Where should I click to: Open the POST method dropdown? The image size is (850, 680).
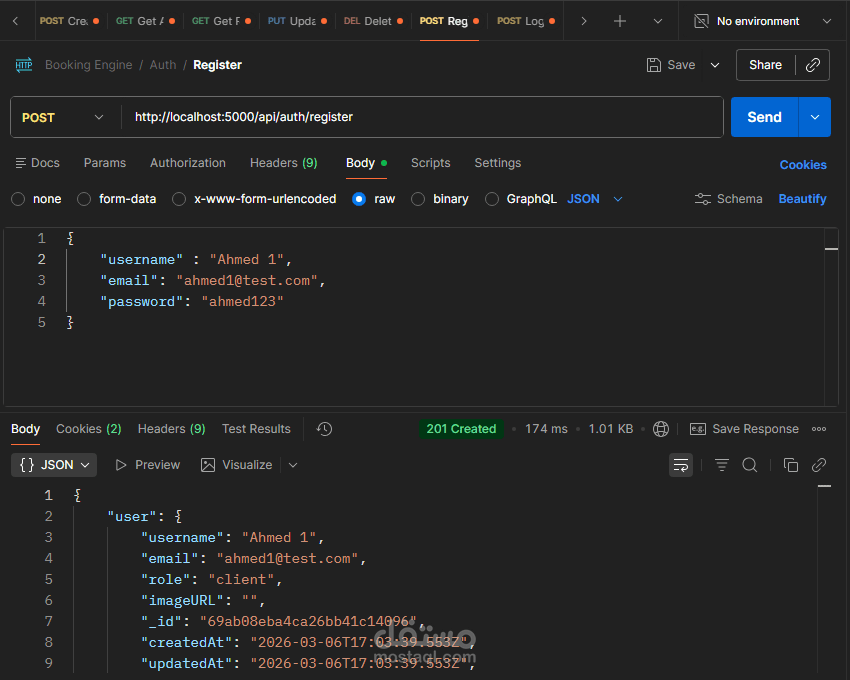pos(63,117)
